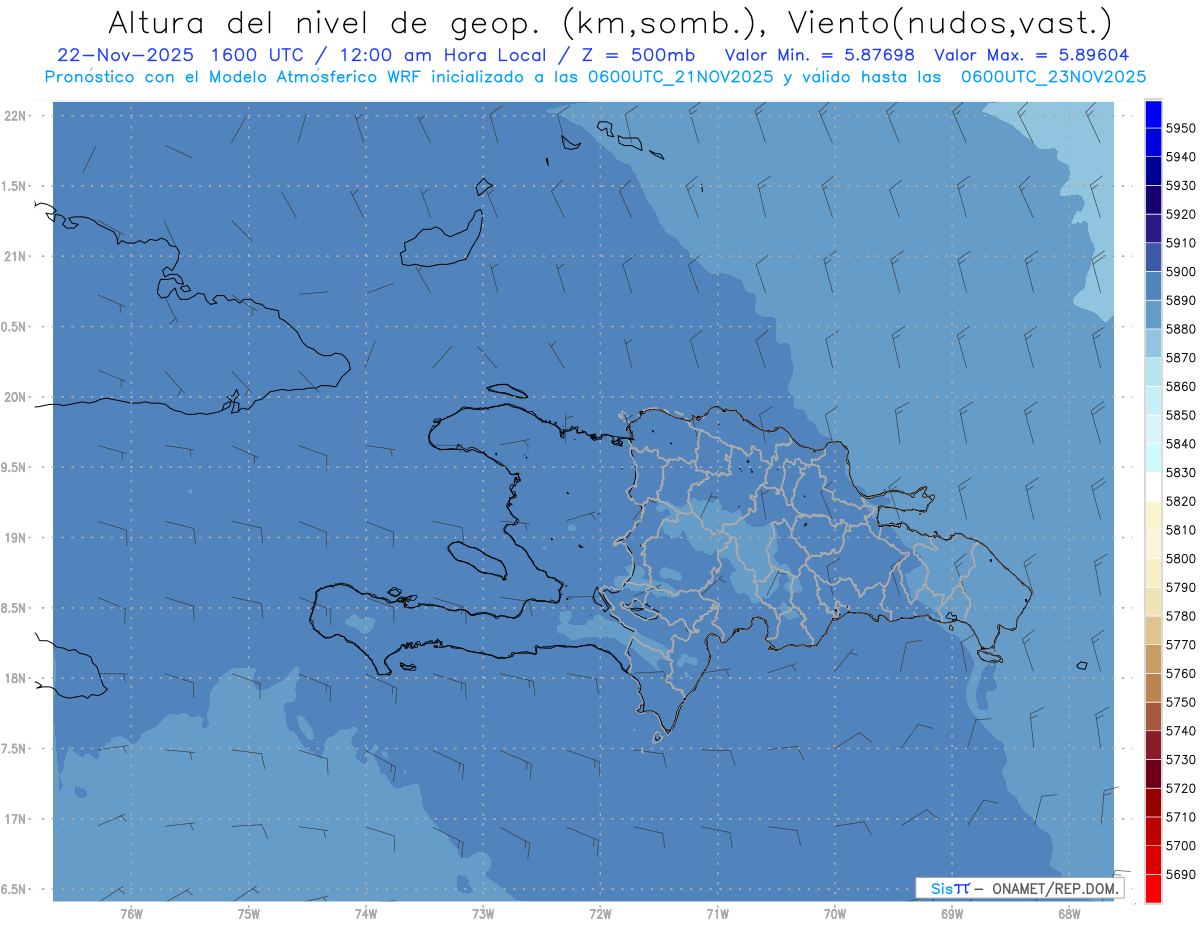Click the 21N latitude axis label

(x=15, y=257)
